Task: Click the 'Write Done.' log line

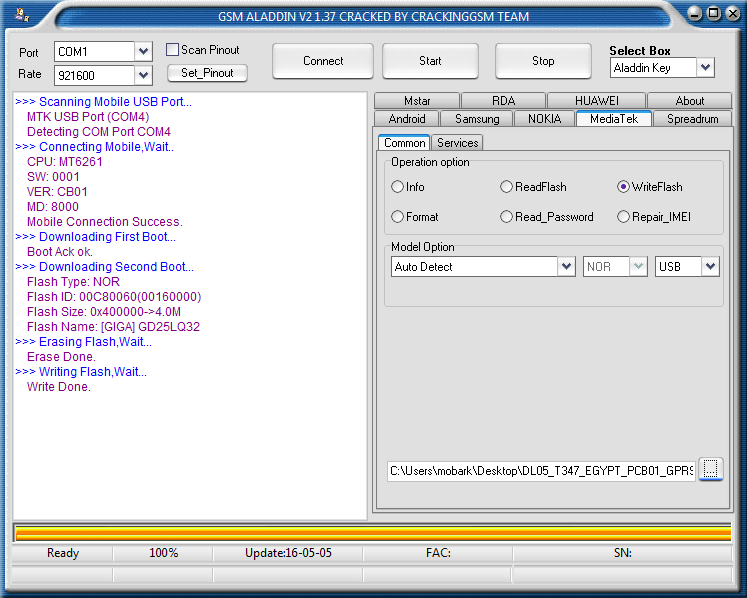Action: coord(59,387)
